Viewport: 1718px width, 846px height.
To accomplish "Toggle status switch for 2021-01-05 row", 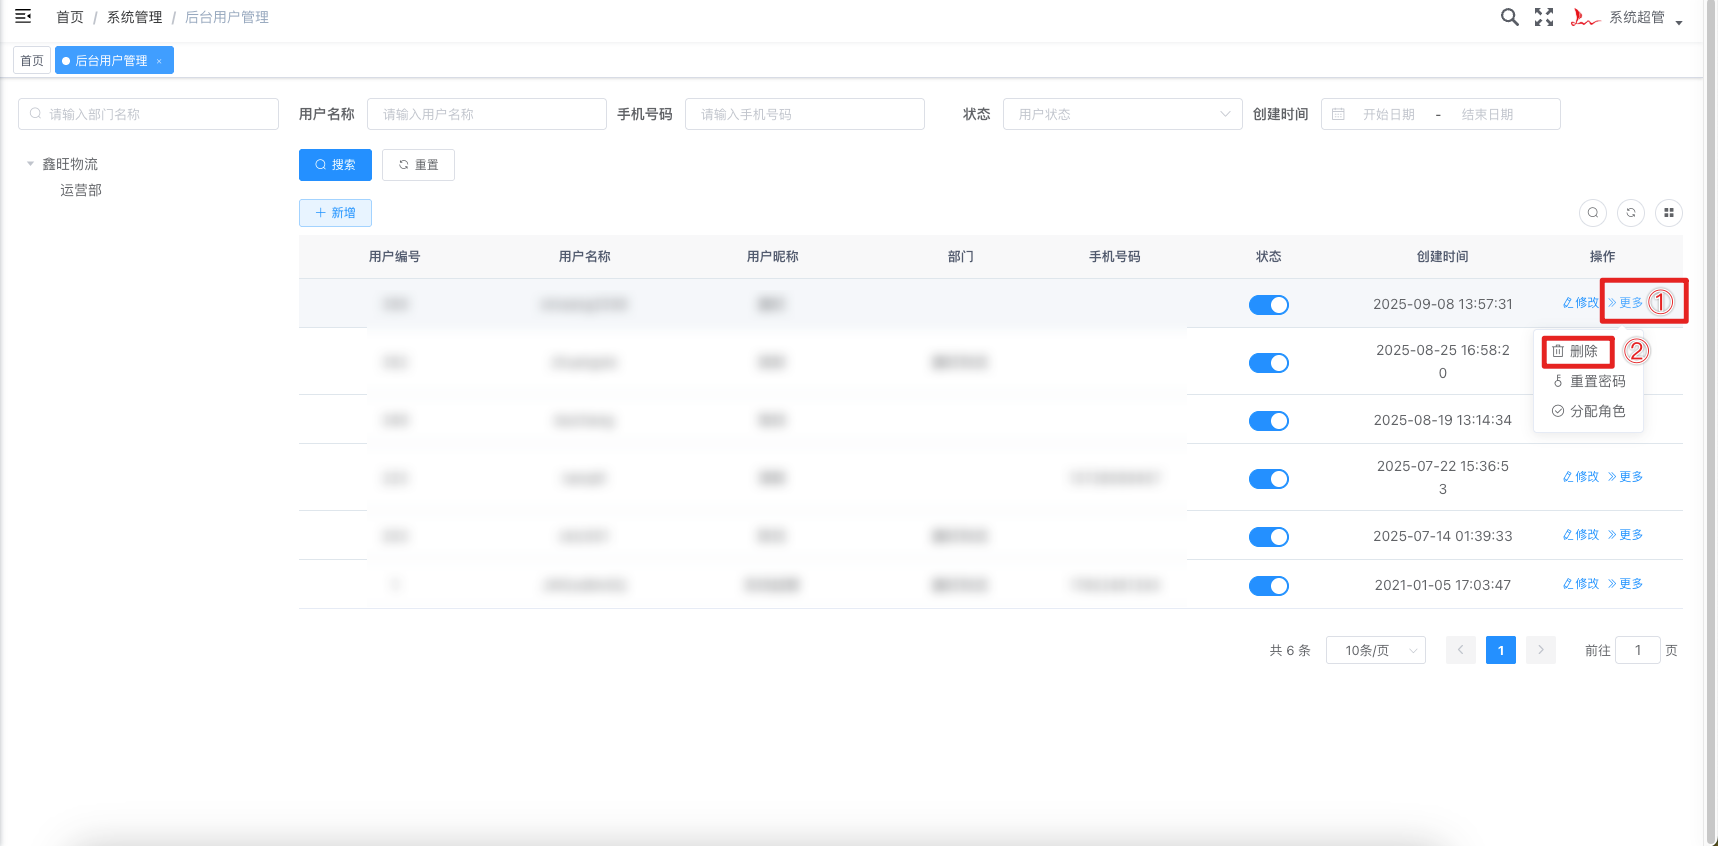I will (1269, 586).
